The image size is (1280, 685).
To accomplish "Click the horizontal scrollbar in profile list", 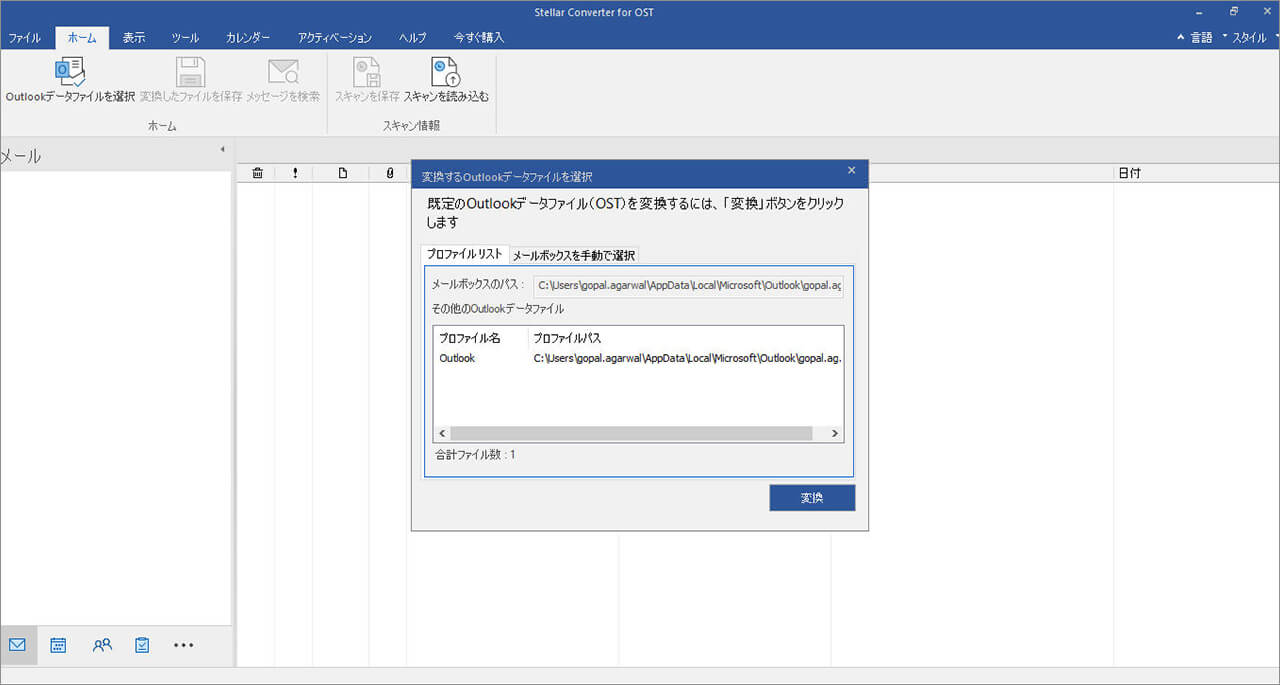I will coord(630,434).
